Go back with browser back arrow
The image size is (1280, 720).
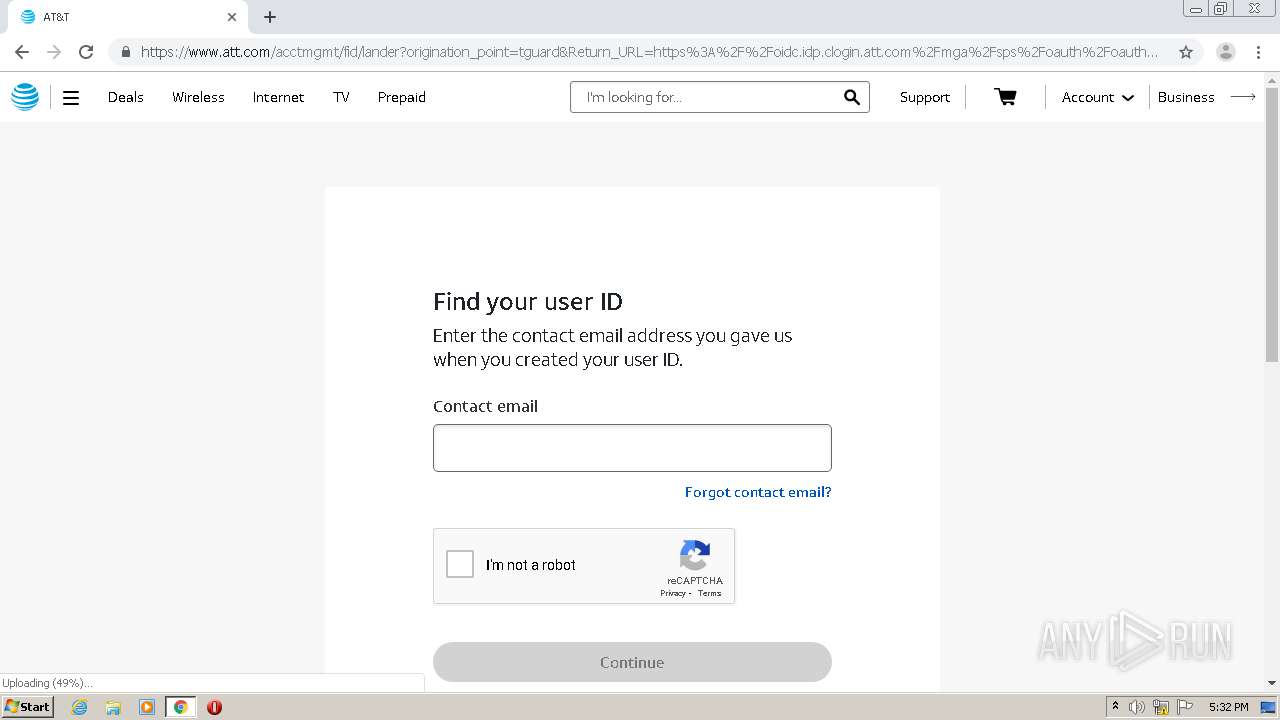pyautogui.click(x=22, y=52)
